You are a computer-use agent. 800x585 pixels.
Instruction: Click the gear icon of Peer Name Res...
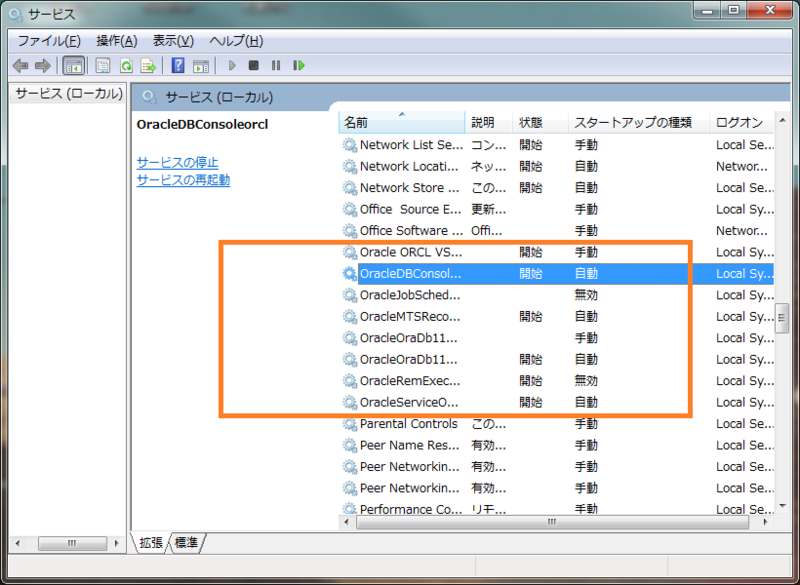point(349,445)
